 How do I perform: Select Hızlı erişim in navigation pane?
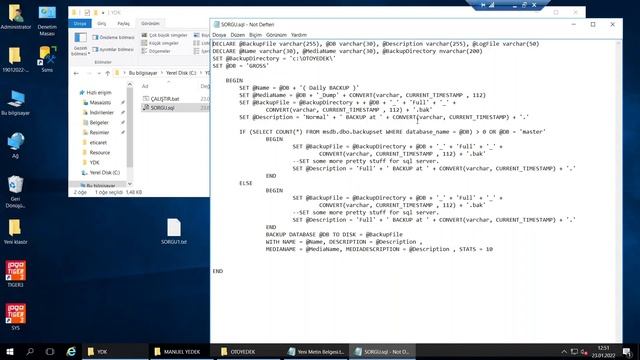[x=95, y=93]
